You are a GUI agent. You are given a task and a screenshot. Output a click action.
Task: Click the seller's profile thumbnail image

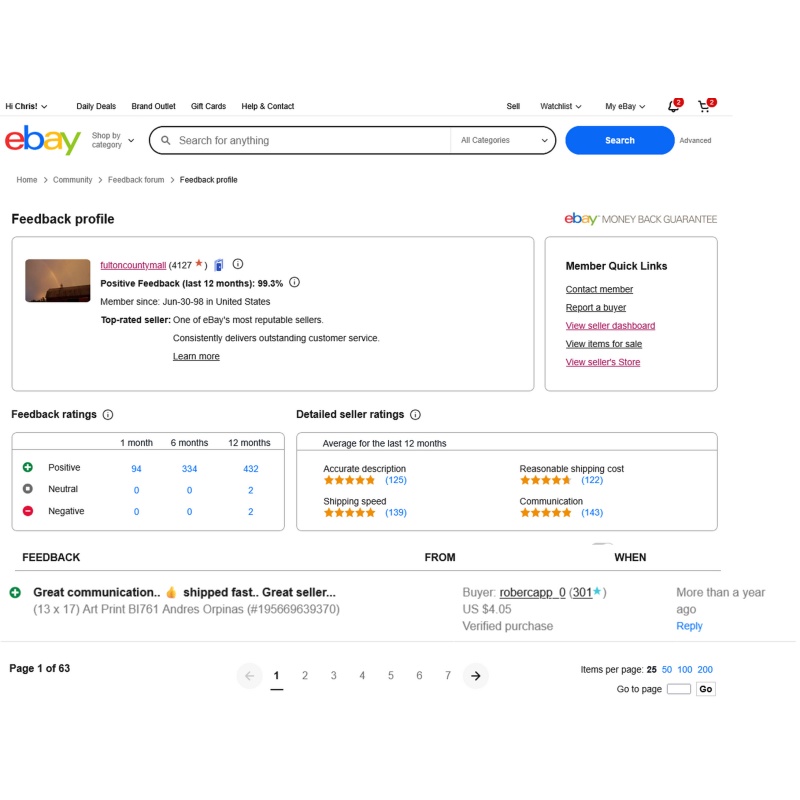pos(58,281)
